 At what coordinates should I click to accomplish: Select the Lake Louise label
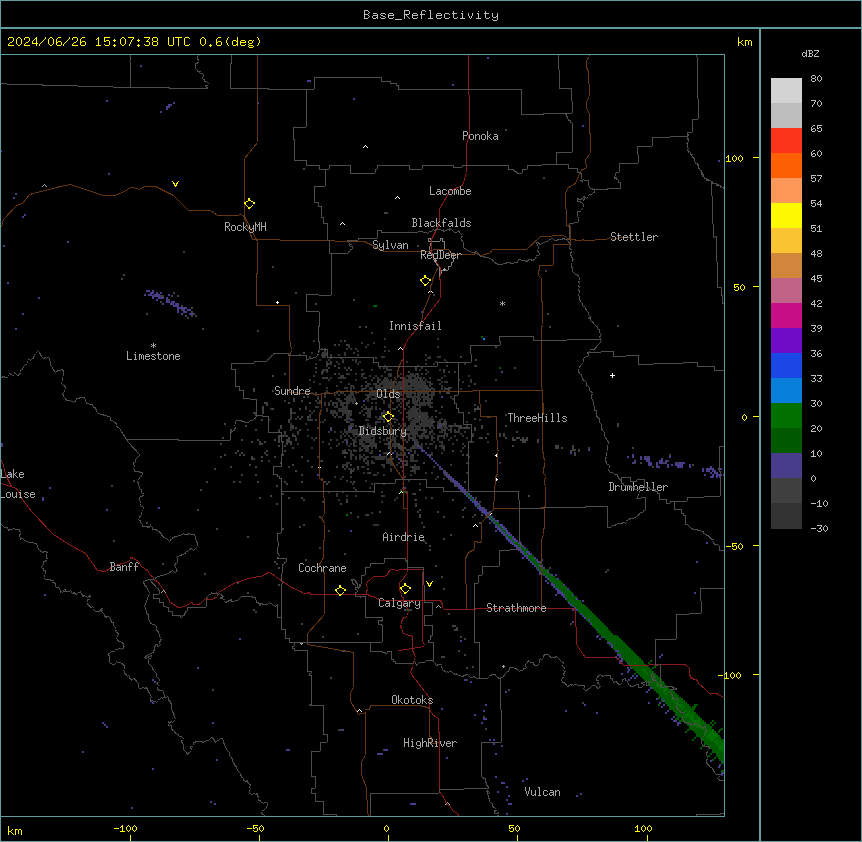click(x=18, y=484)
